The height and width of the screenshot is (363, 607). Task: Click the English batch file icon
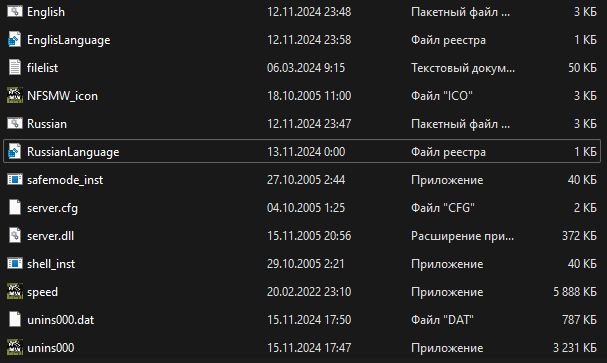15,12
